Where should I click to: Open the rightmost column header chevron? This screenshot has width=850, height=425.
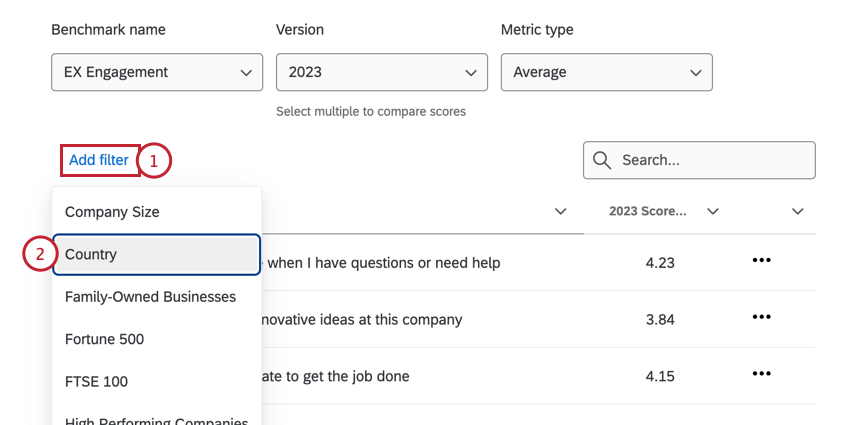(x=797, y=211)
